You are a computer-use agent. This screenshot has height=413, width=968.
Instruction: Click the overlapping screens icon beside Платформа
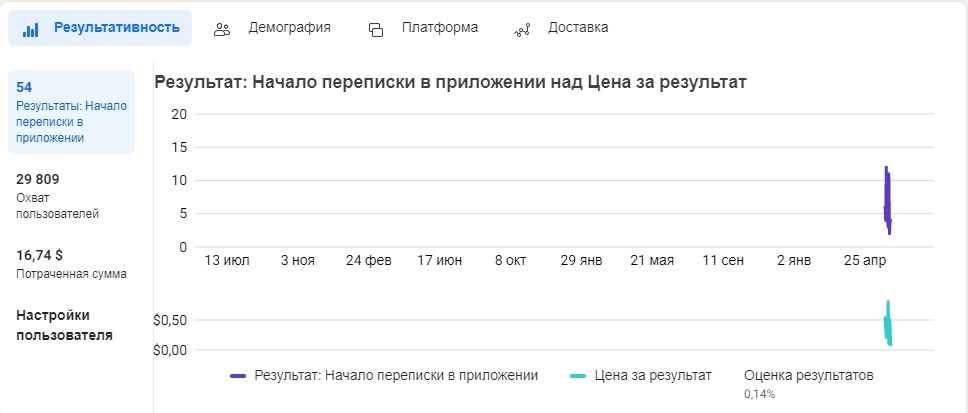[375, 30]
